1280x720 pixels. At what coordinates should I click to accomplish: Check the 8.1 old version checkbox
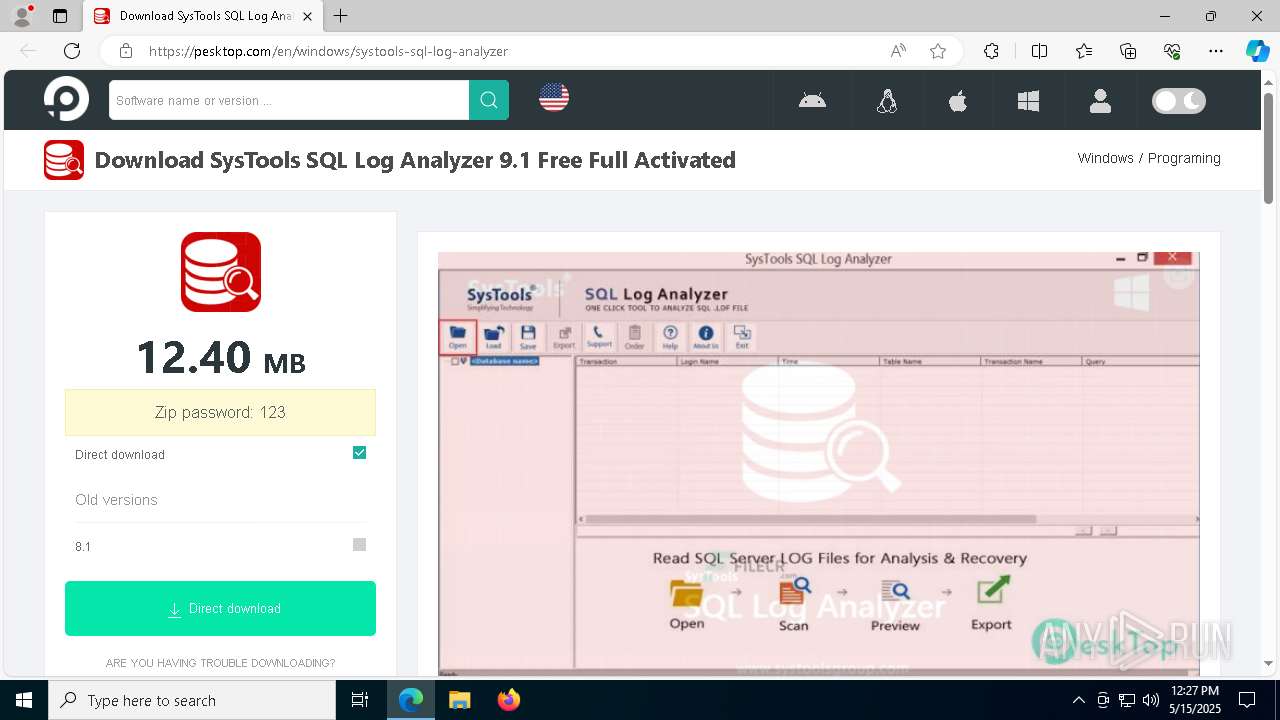click(360, 545)
